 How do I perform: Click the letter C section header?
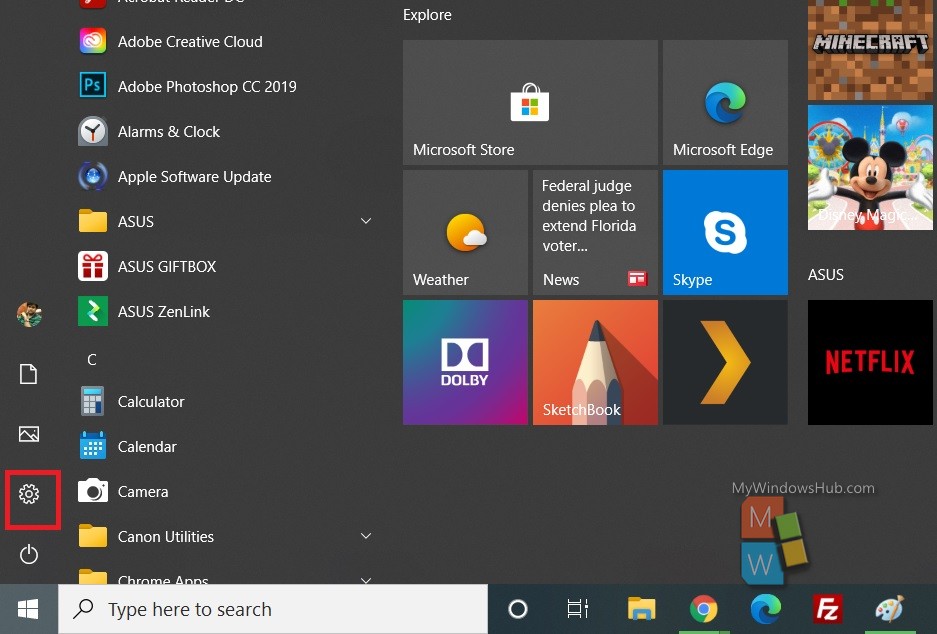(92, 359)
